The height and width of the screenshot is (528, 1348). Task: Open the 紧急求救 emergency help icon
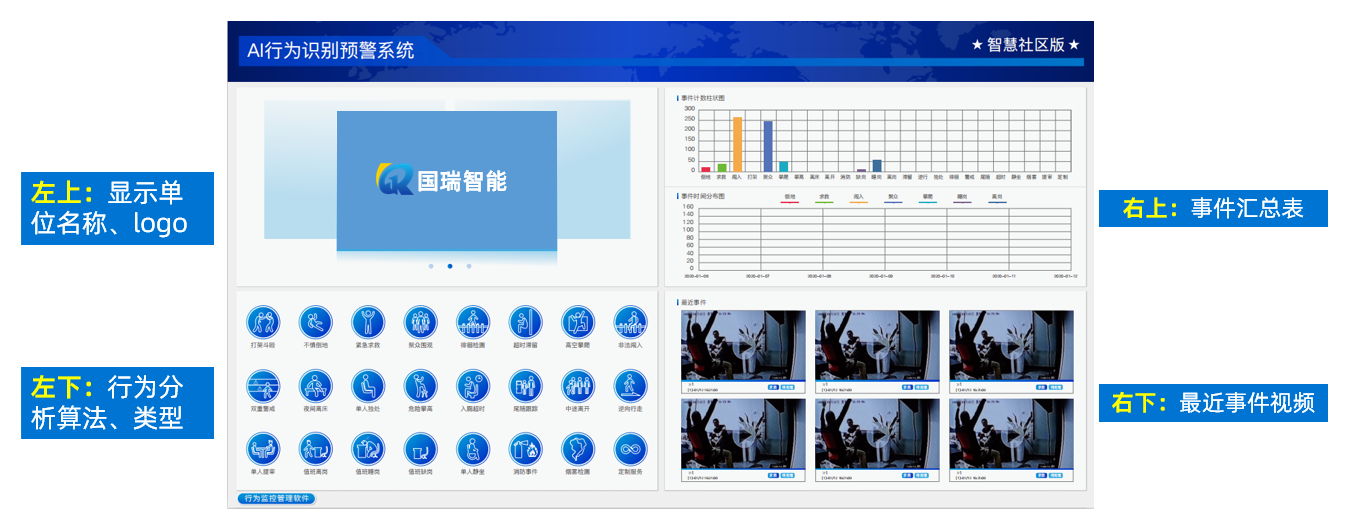[x=368, y=323]
